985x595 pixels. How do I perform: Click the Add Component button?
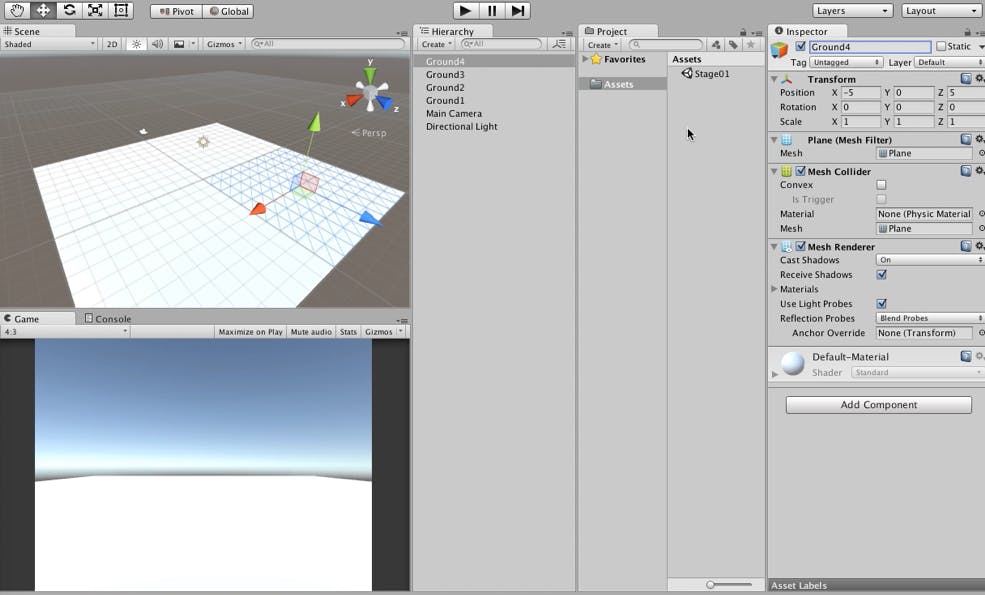pos(878,405)
